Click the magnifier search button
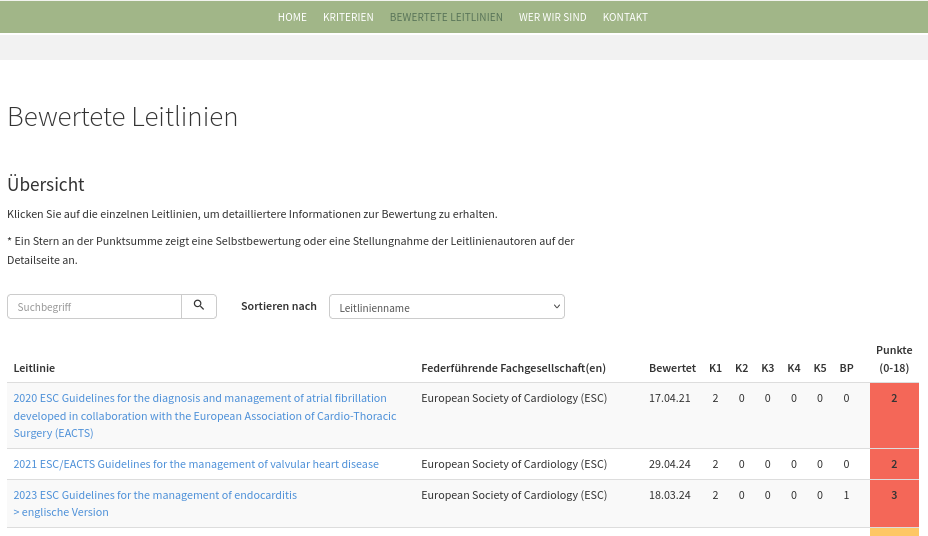 point(199,306)
